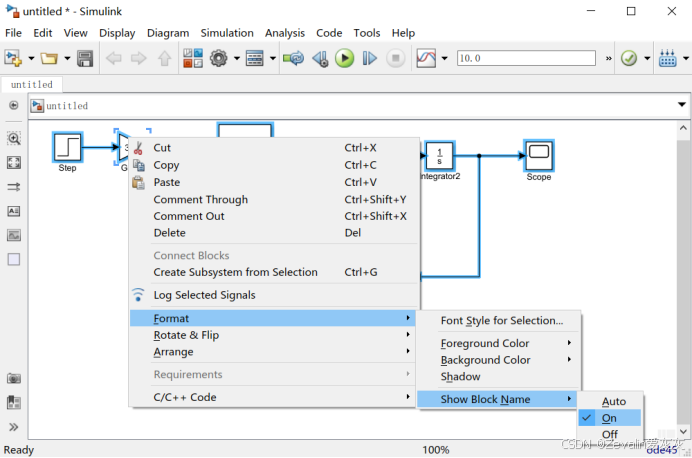Expand the left palette double chevron
The image size is (692, 458).
click(x=14, y=427)
